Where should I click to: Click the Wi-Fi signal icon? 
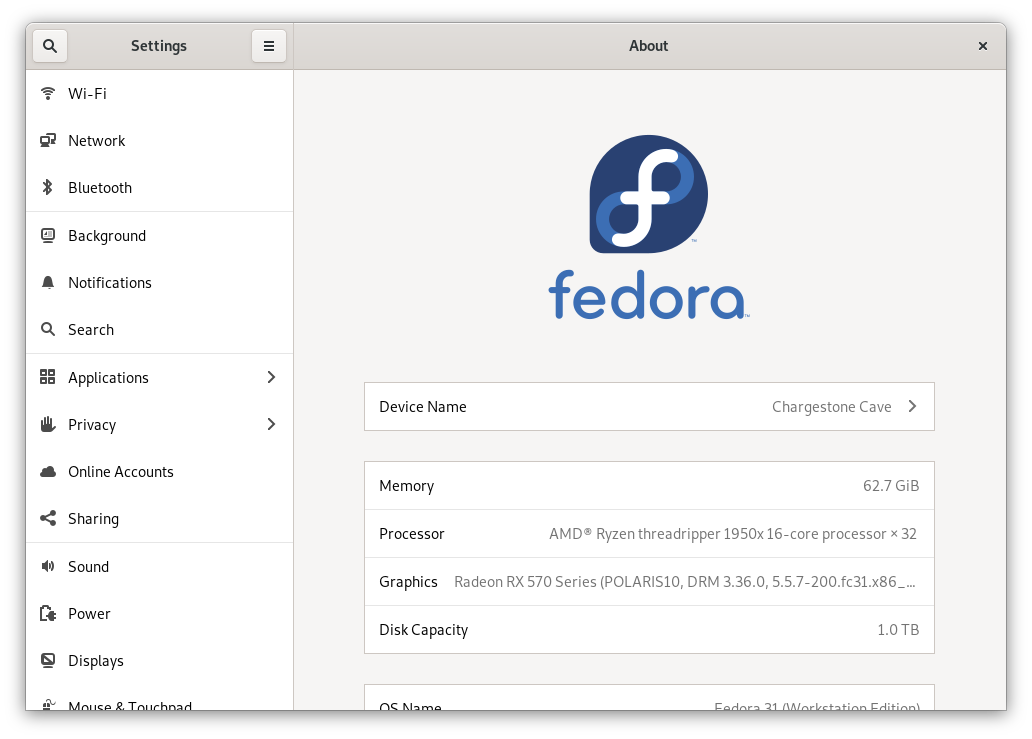coord(48,93)
